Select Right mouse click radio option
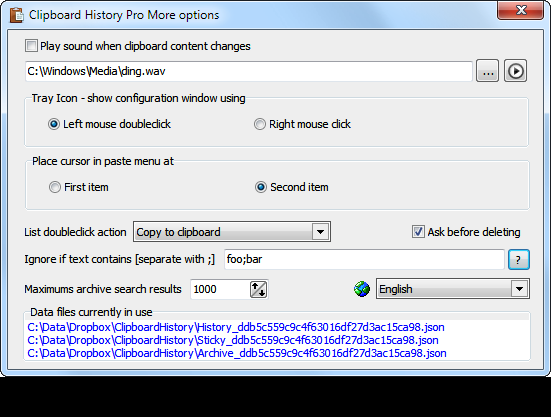This screenshot has height=417, width=551. [x=260, y=124]
